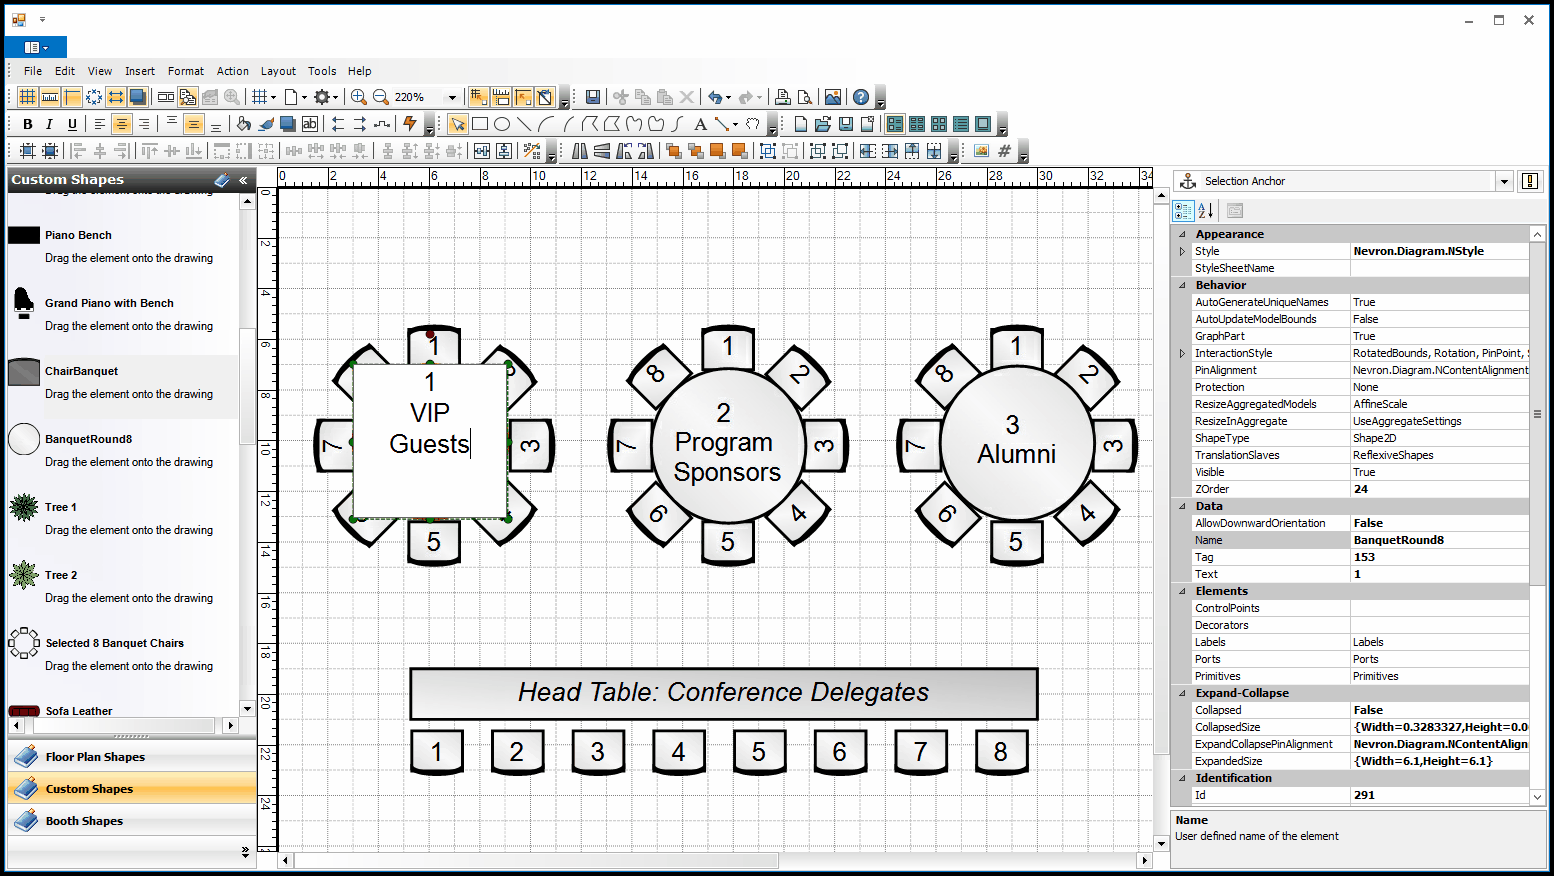Toggle bold text formatting
1554x876 pixels.
pyautogui.click(x=28, y=124)
